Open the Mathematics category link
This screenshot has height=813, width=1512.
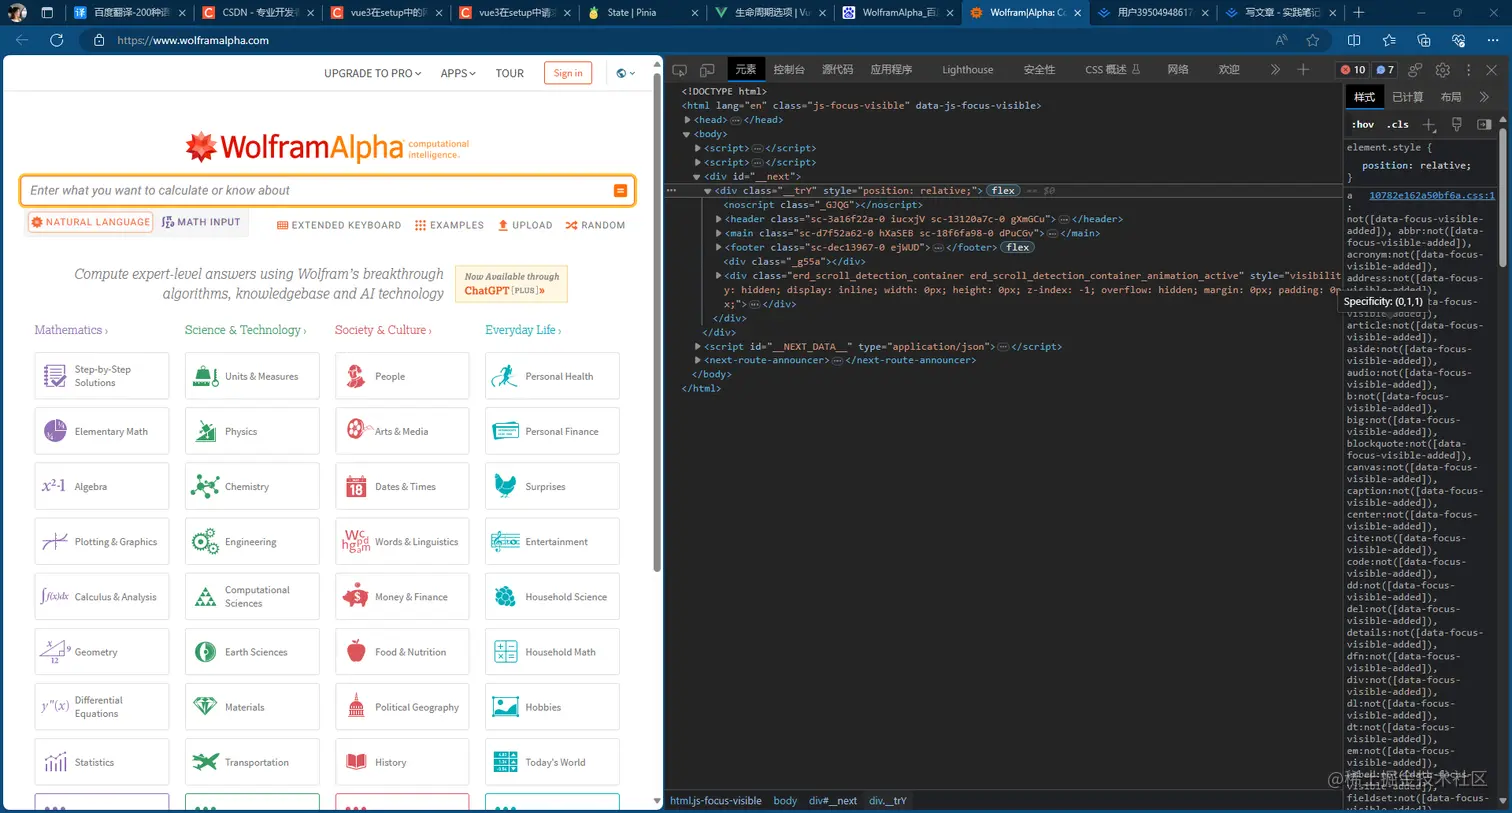coord(71,330)
